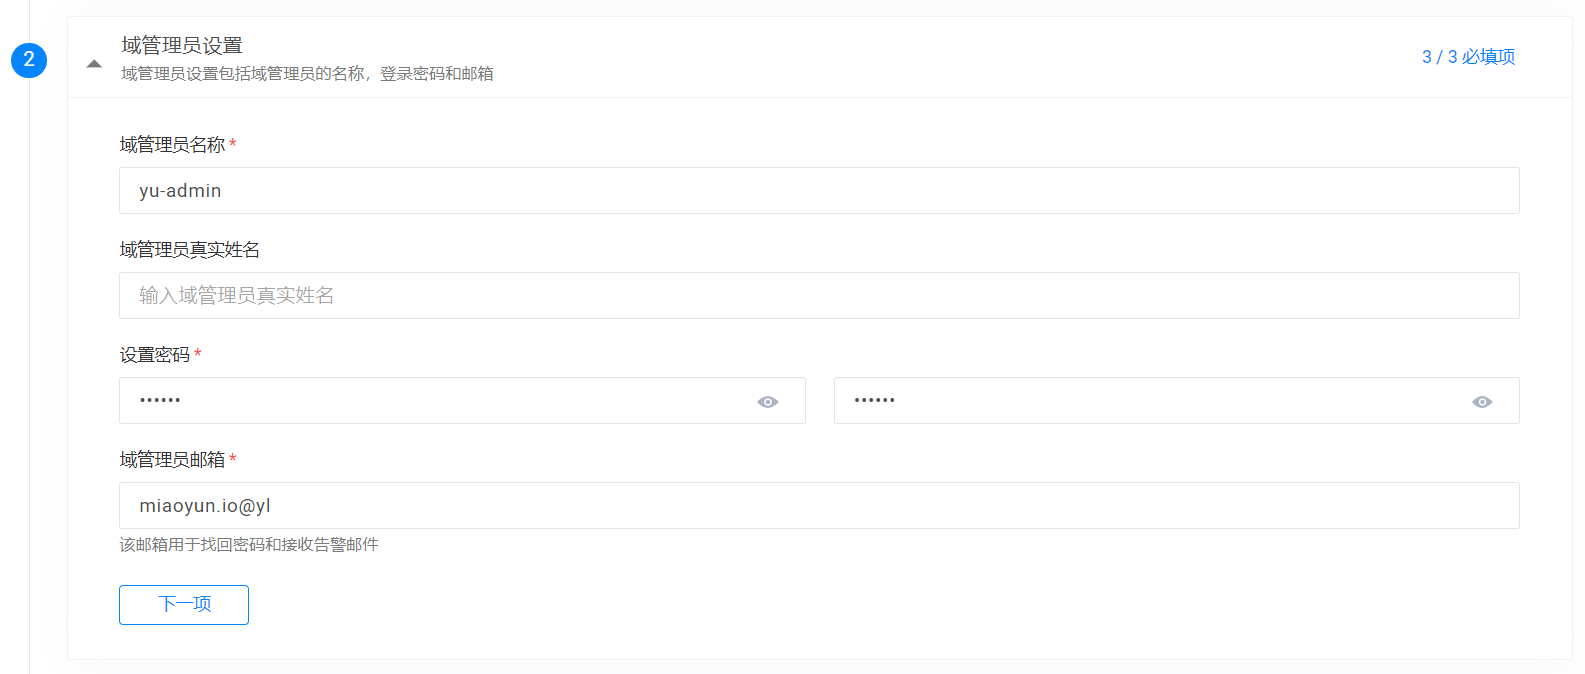Click the 3 / 3 必填项 indicator

coord(1468,57)
